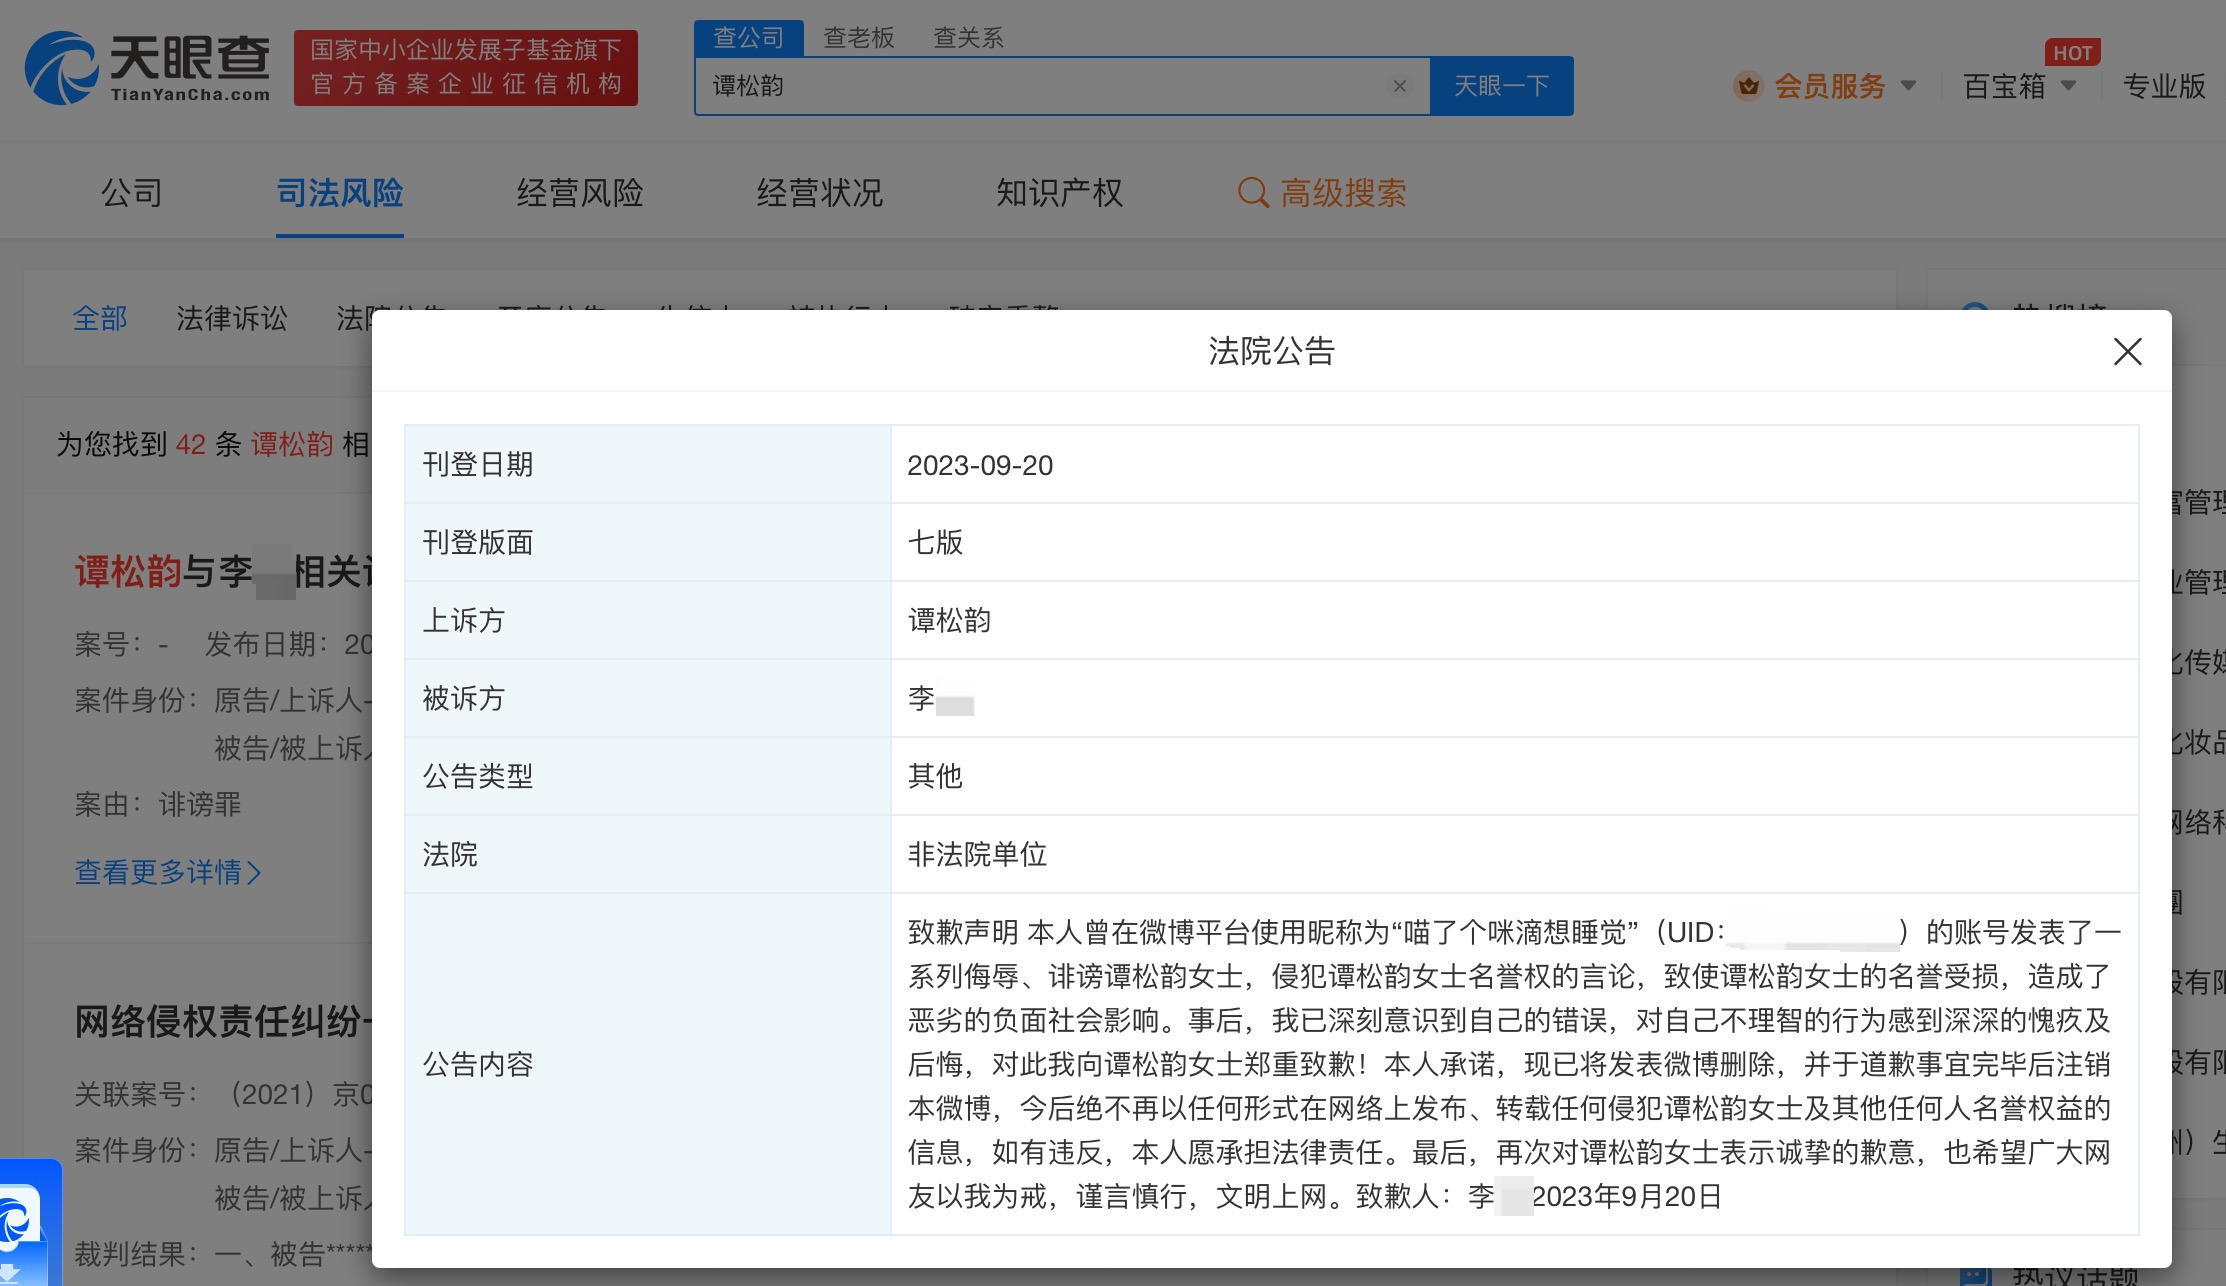Select the 全部 filter
This screenshot has height=1286, width=2226.
[100, 318]
